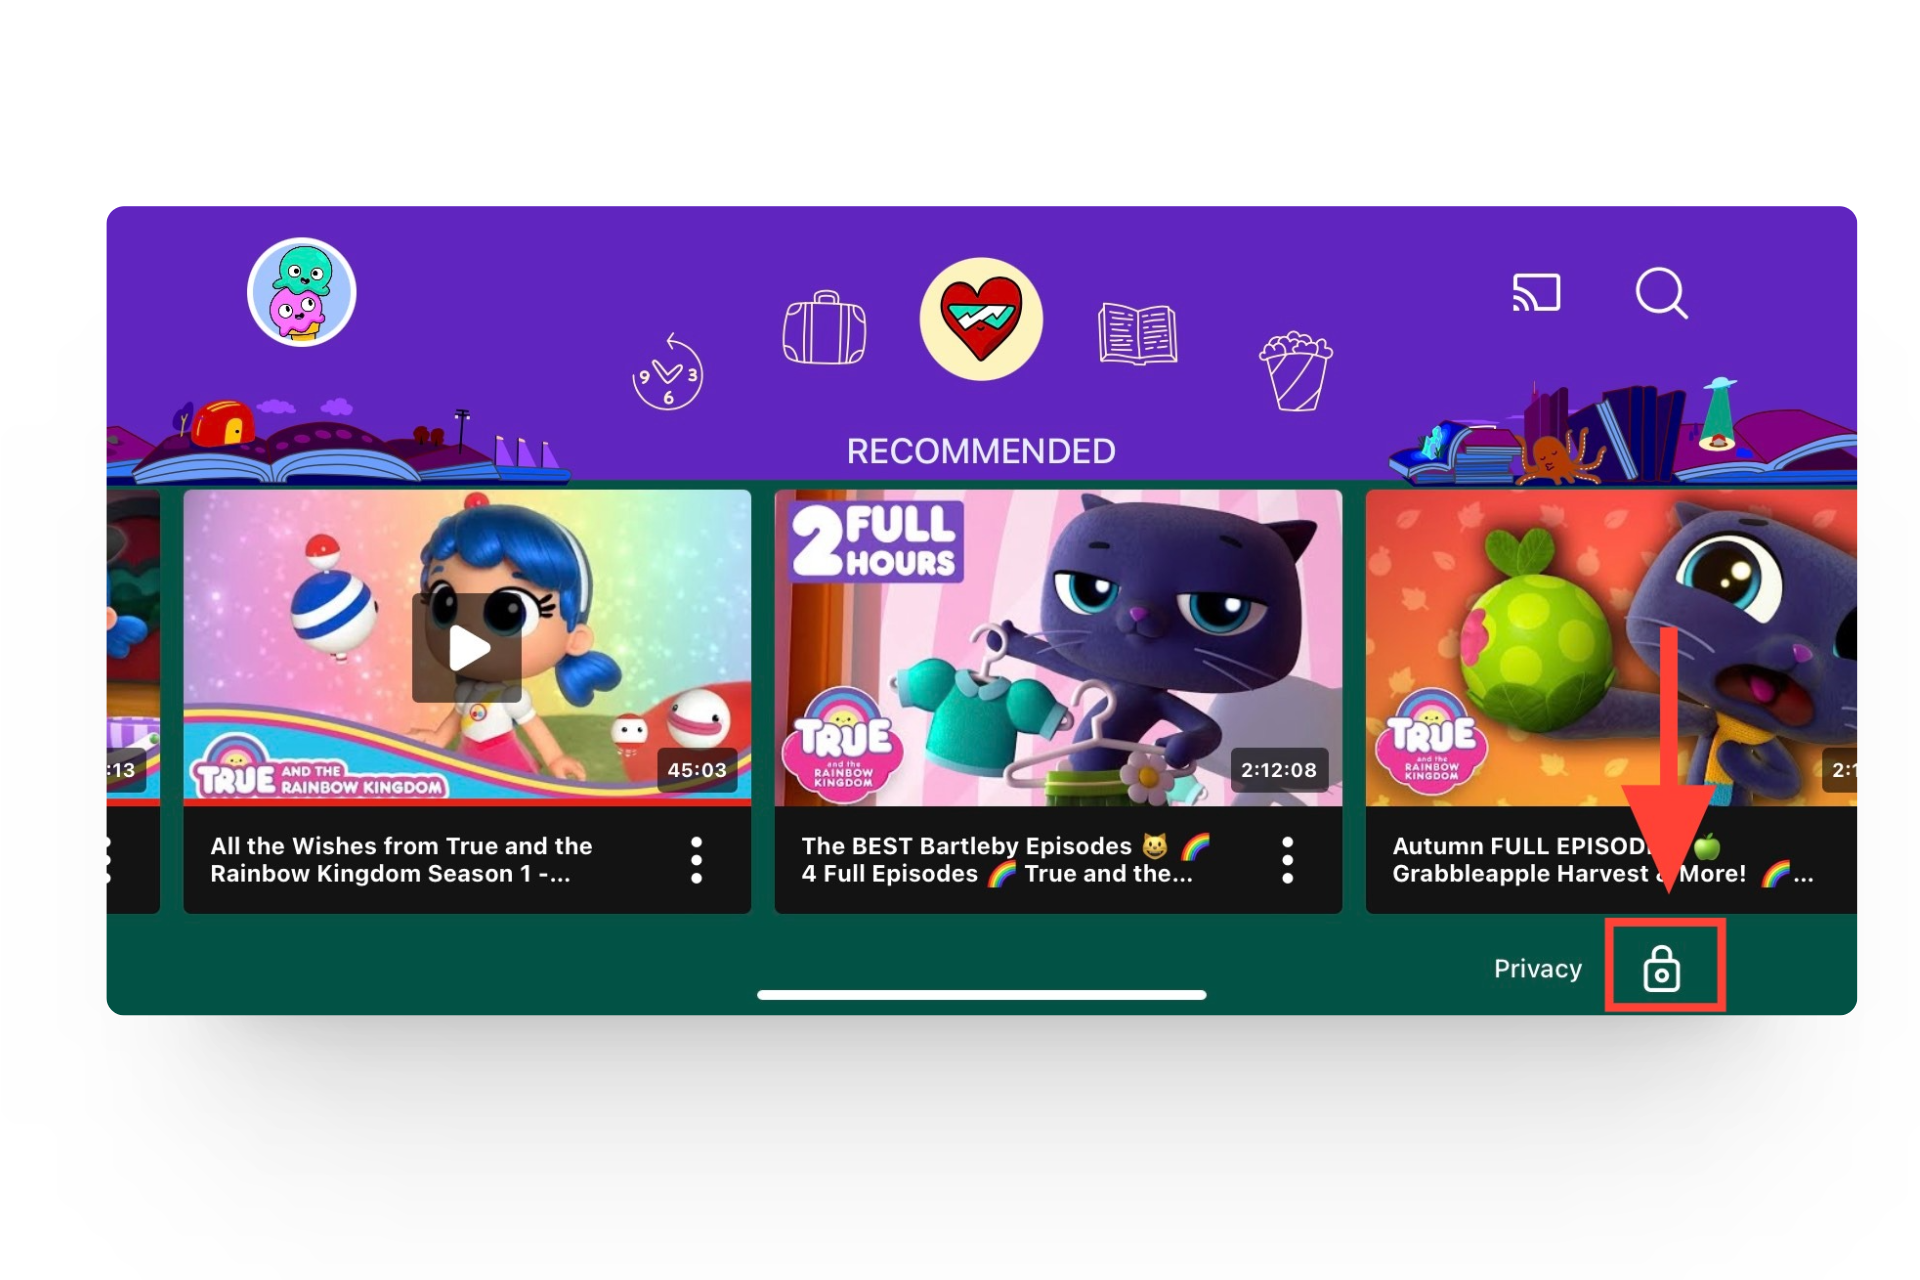Tap the white home indicator bar

point(981,995)
